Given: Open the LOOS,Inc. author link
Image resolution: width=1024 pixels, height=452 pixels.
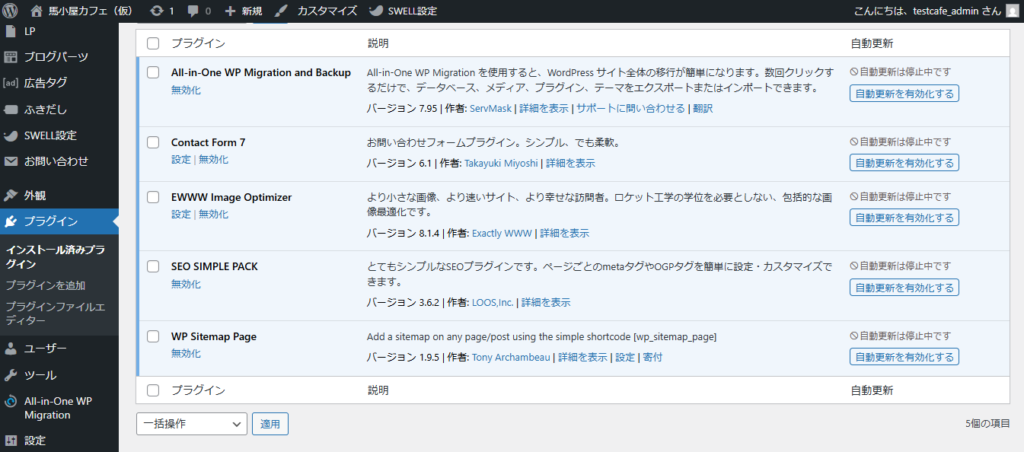Looking at the screenshot, I should 493,302.
